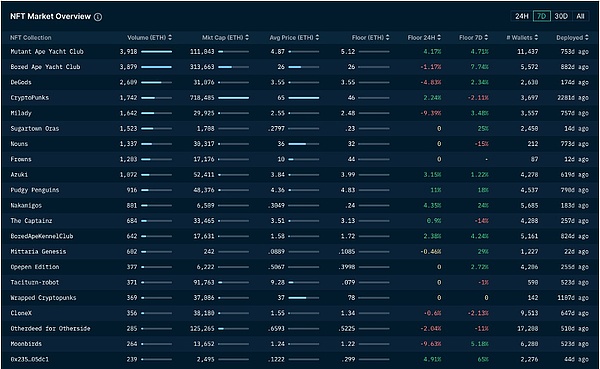Click Bored Ape Yacht Club volume bar

tap(157, 67)
